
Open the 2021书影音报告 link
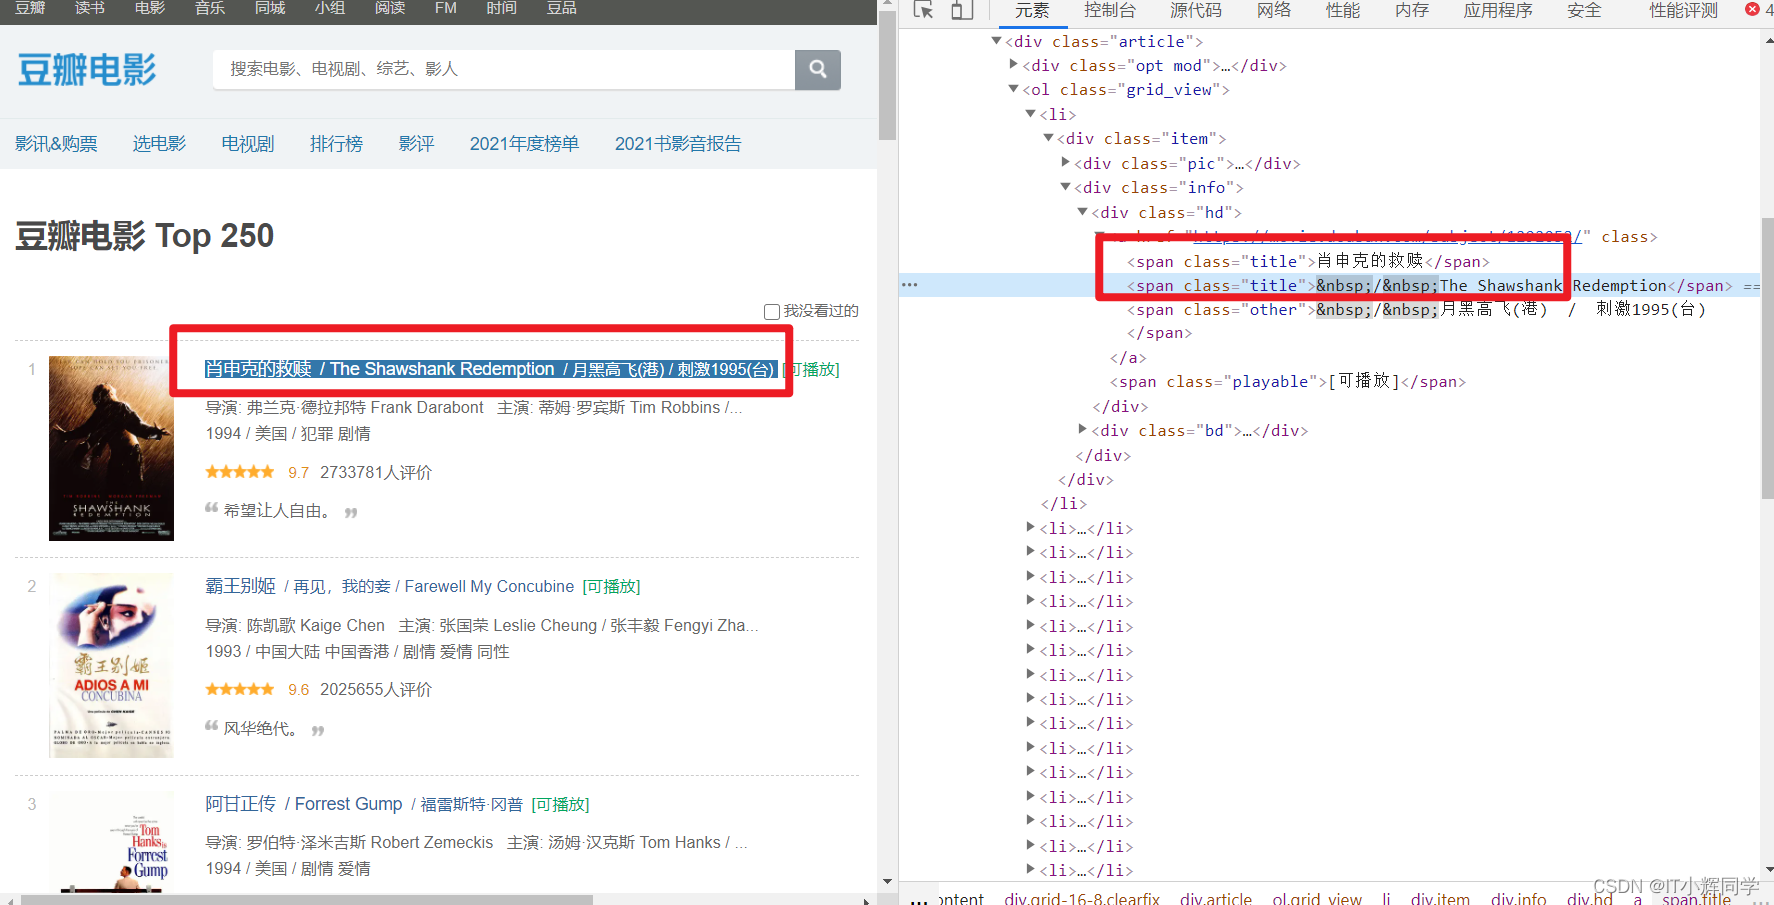[678, 144]
